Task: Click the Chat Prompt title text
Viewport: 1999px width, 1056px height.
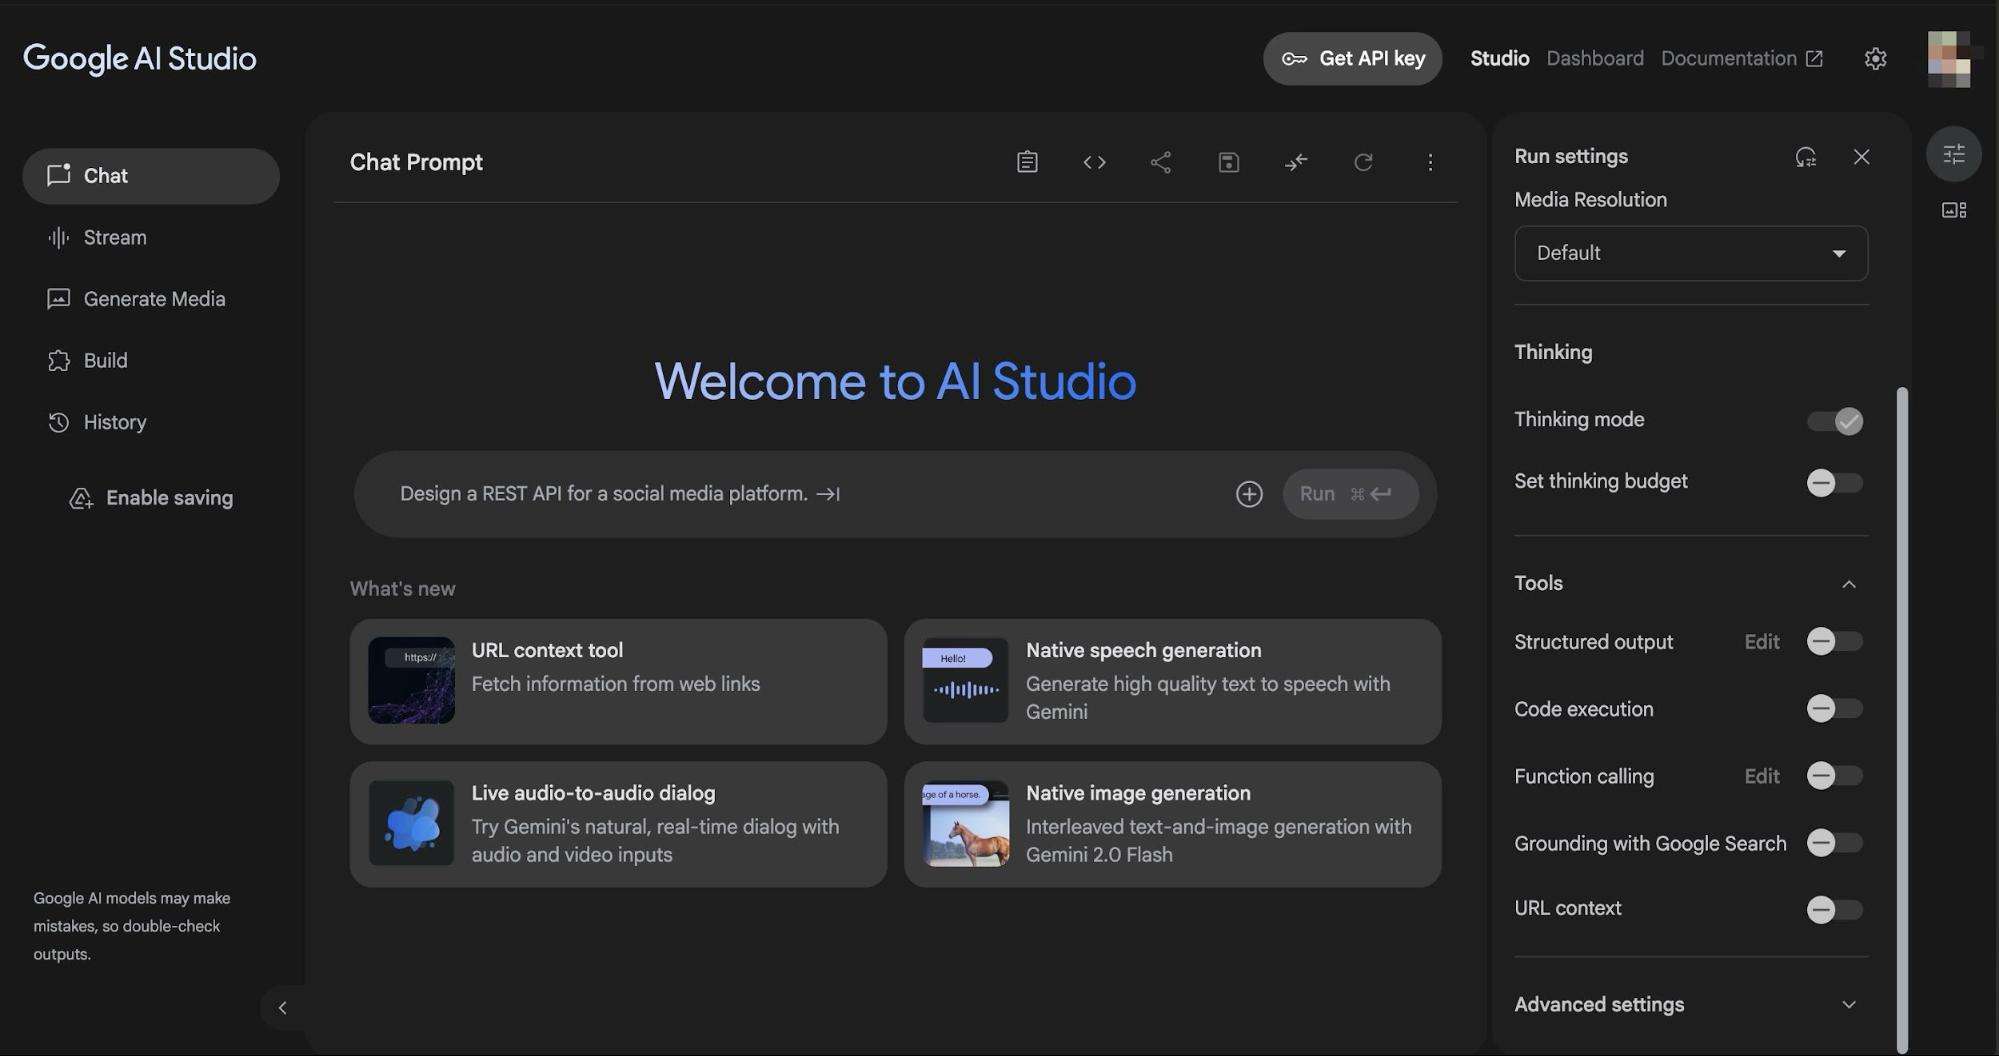Action: [416, 162]
